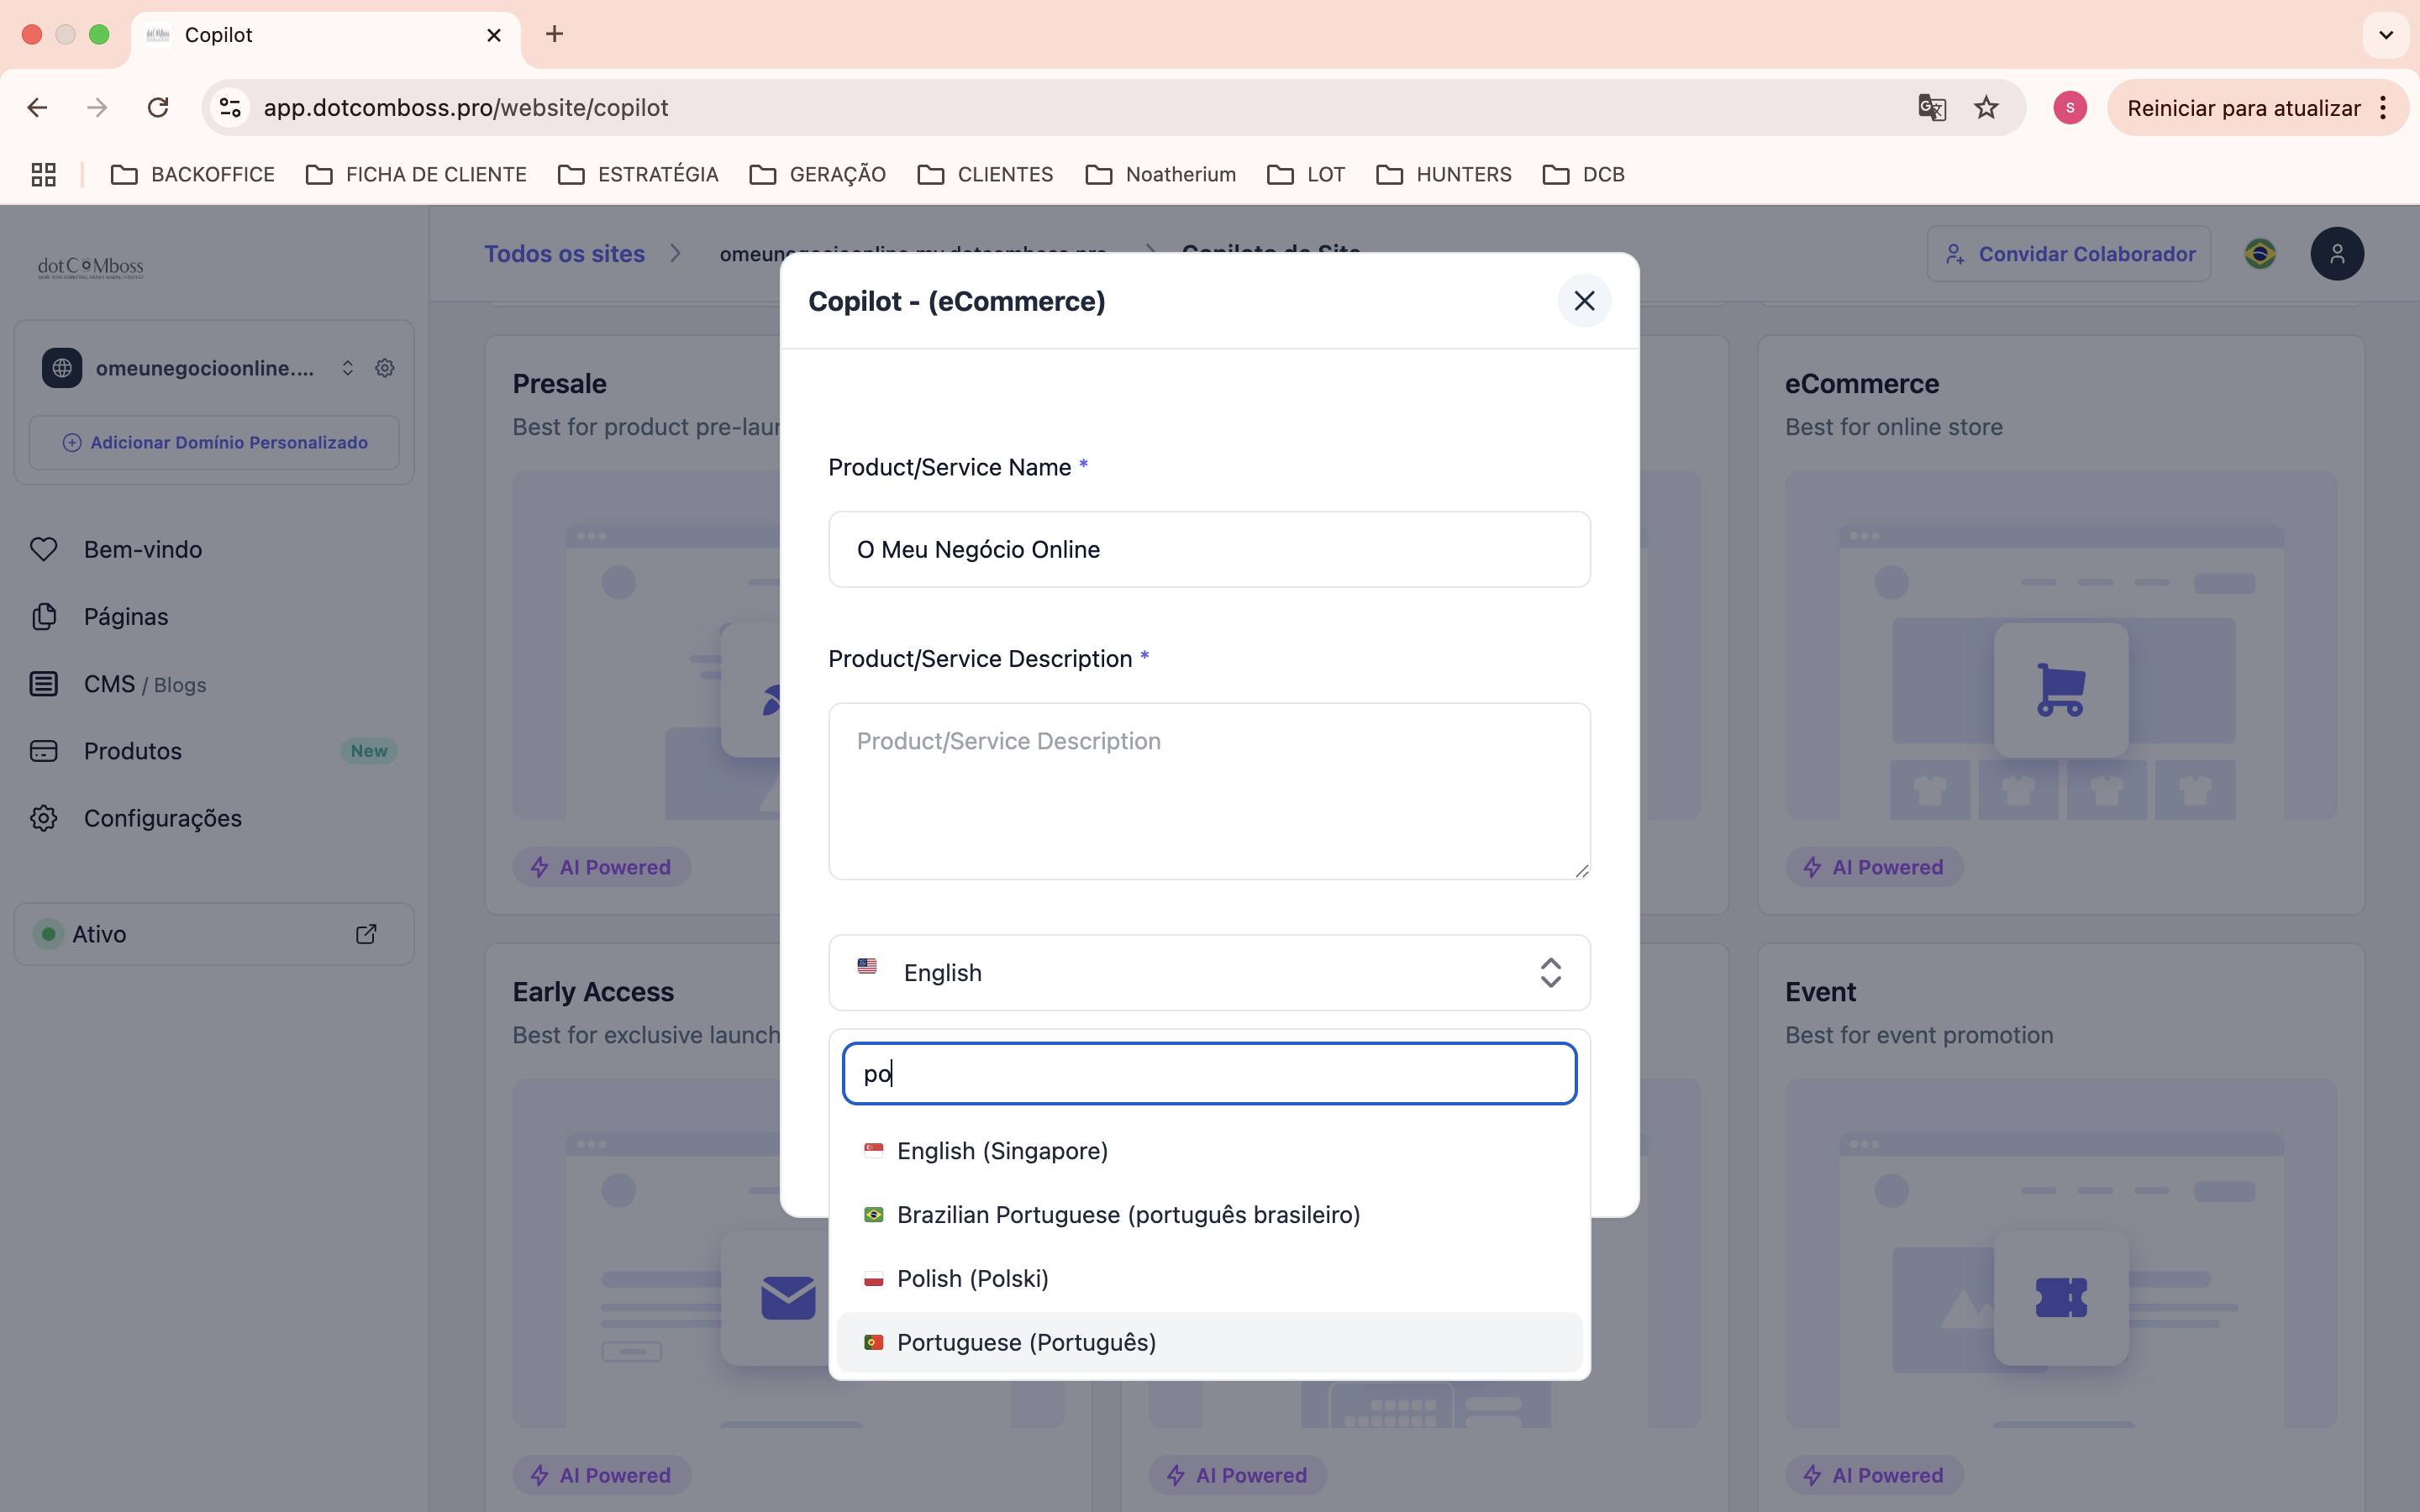Open site settings gear icon
This screenshot has height=1512, width=2420.
point(385,368)
